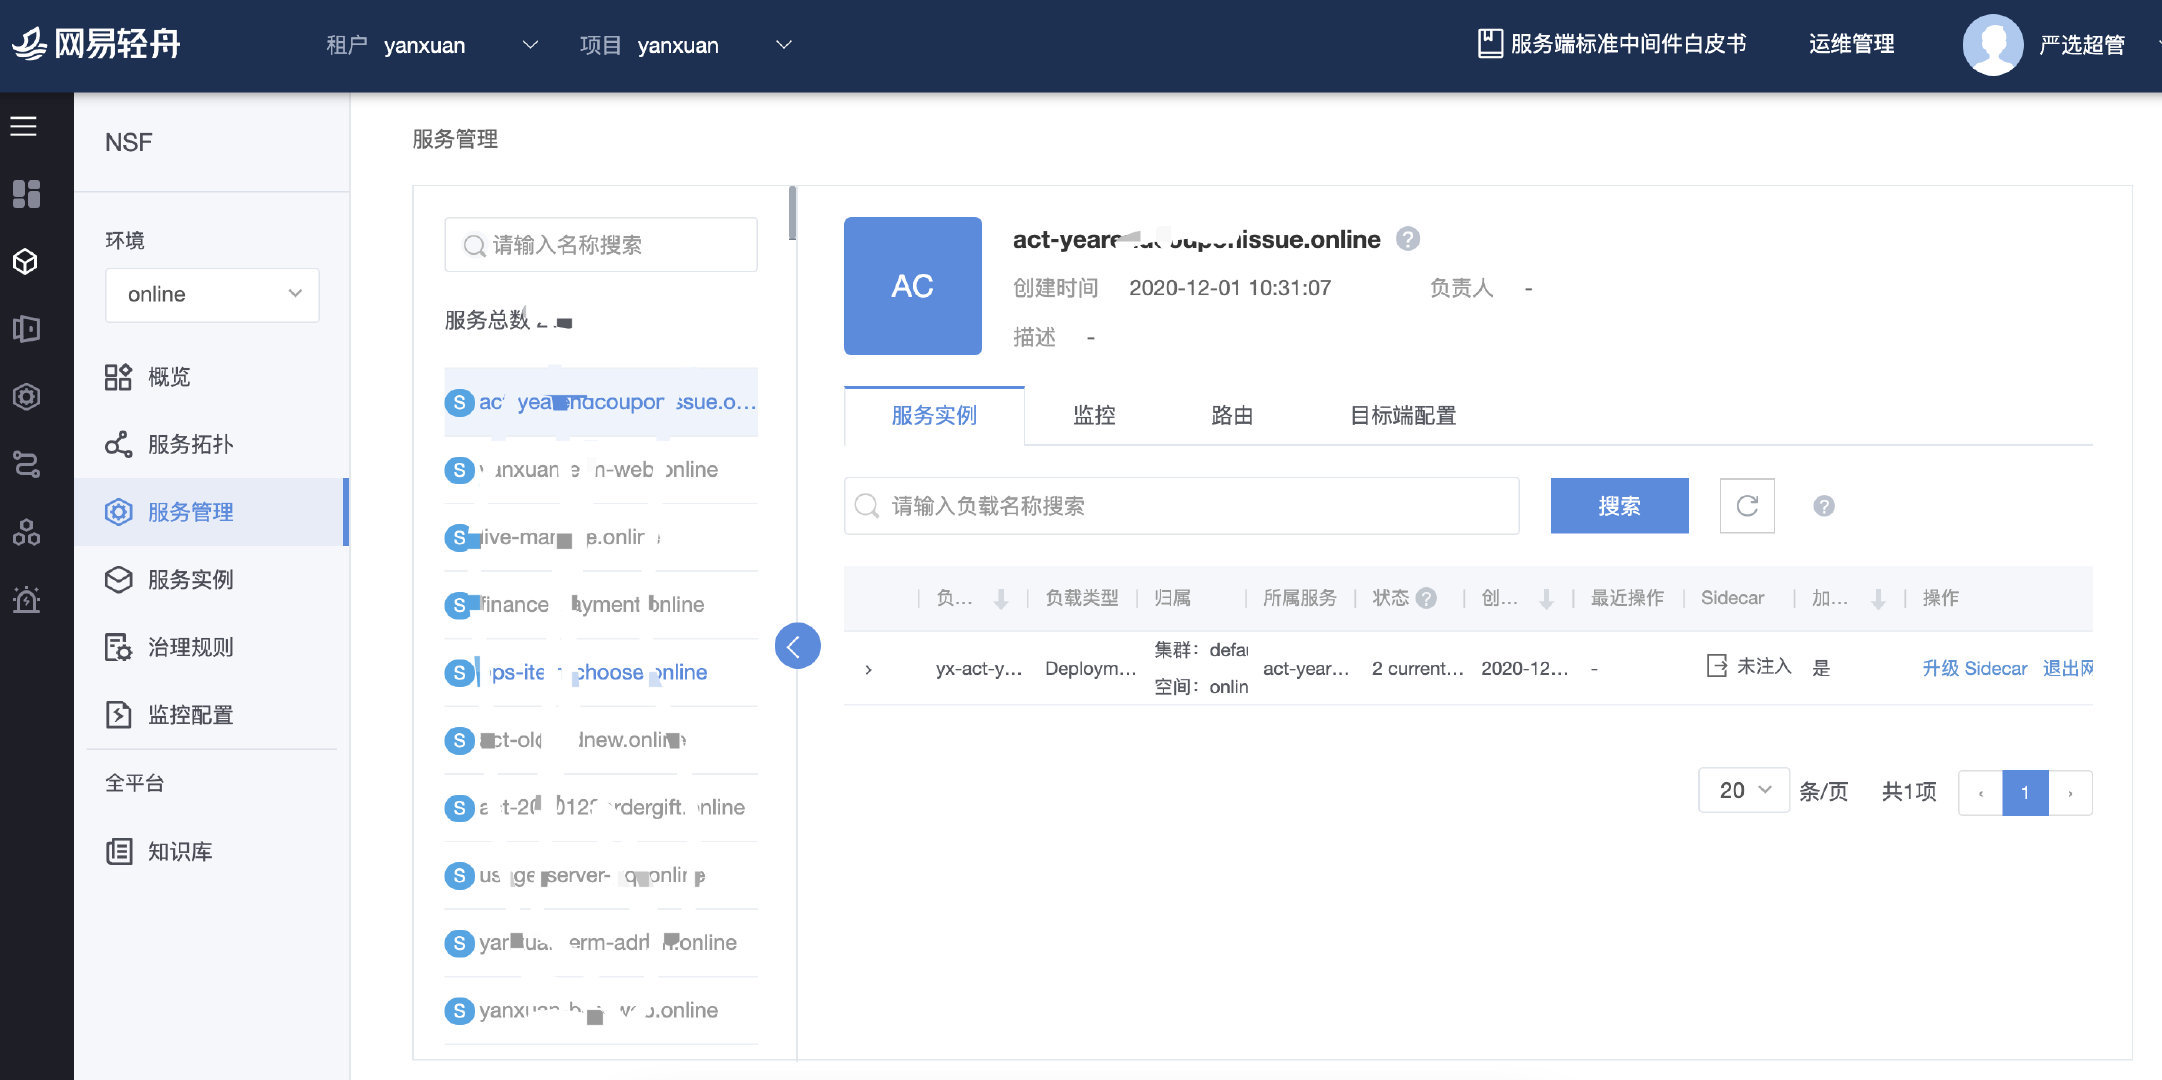Click the hamburger menu icon

point(24,126)
